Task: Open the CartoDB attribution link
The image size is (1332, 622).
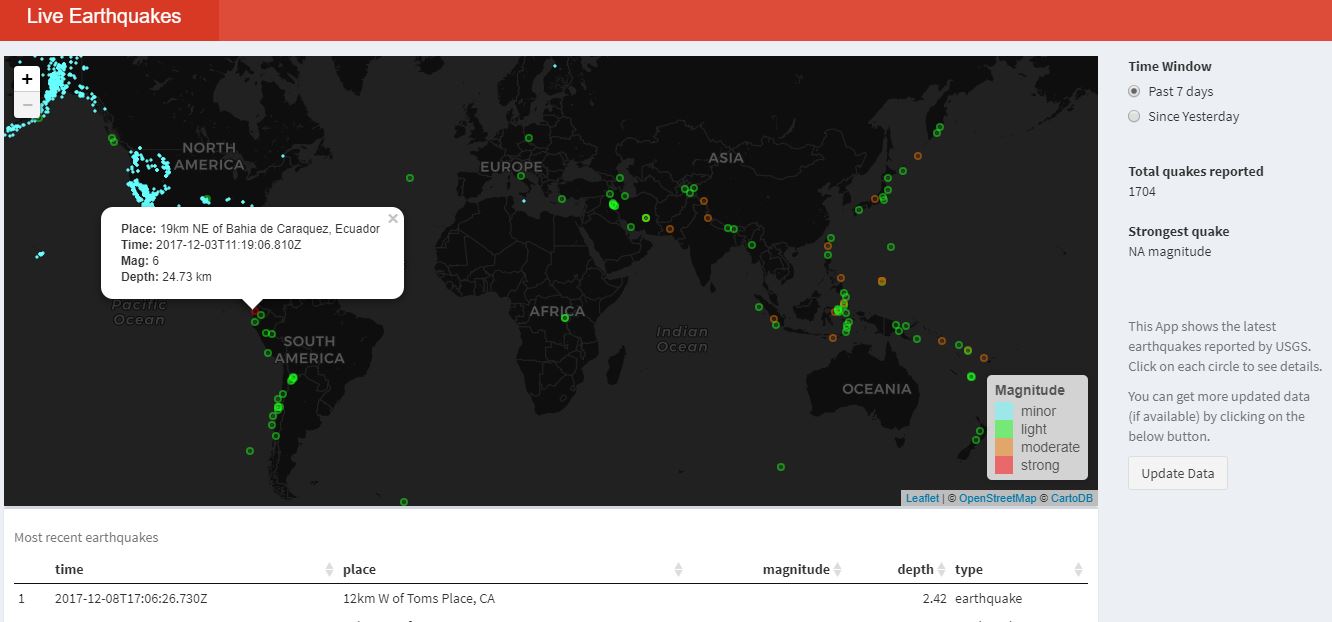Action: [1071, 498]
